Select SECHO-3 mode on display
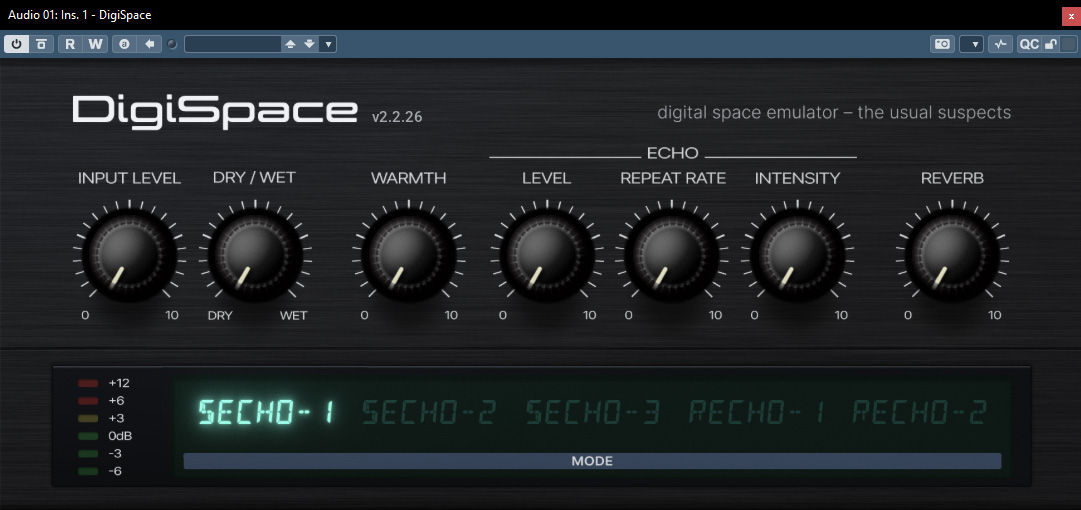Screen dimensions: 1081x510 (593, 412)
